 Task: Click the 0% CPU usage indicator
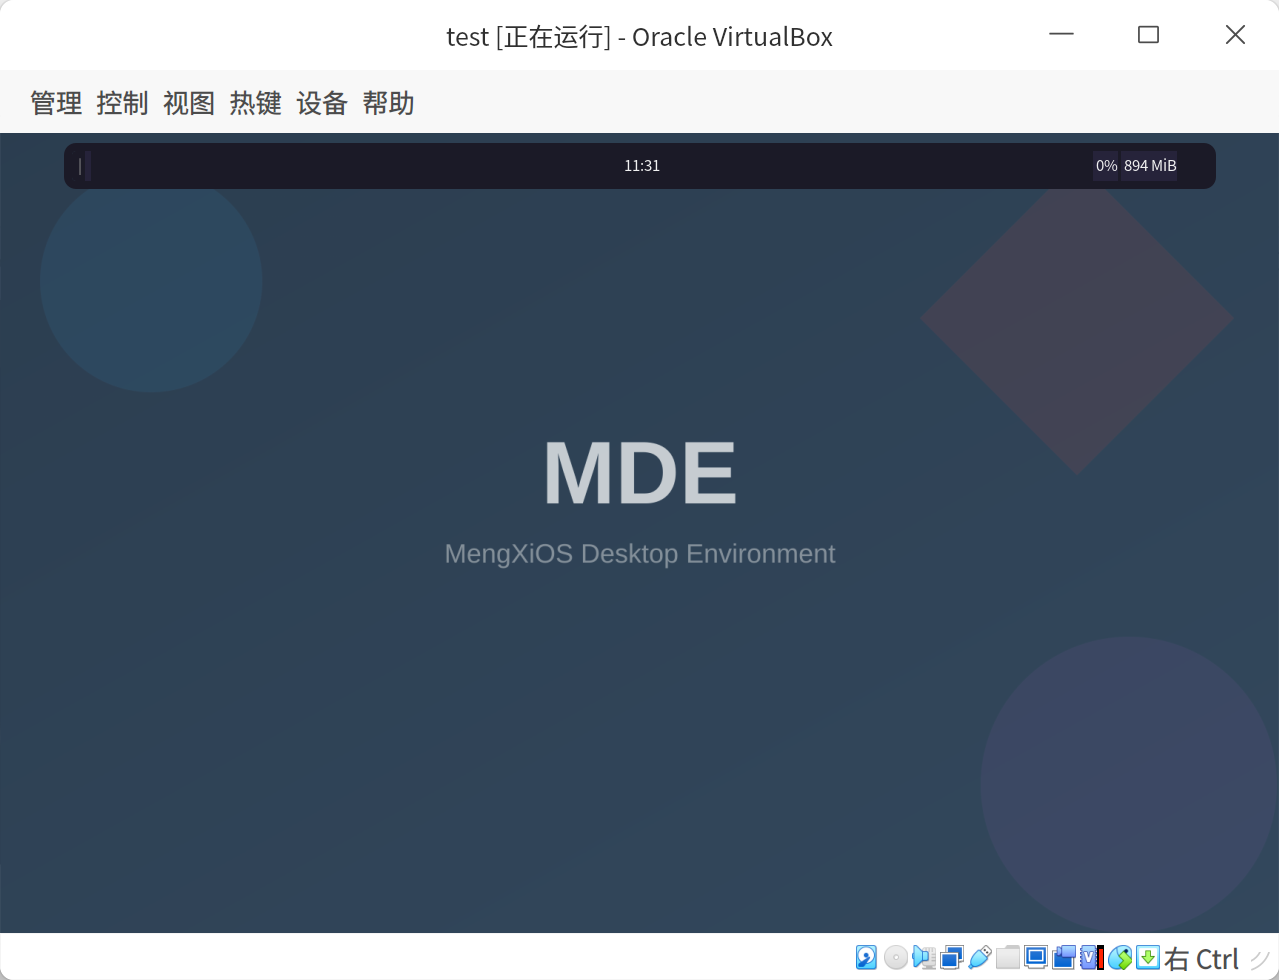coord(1106,166)
